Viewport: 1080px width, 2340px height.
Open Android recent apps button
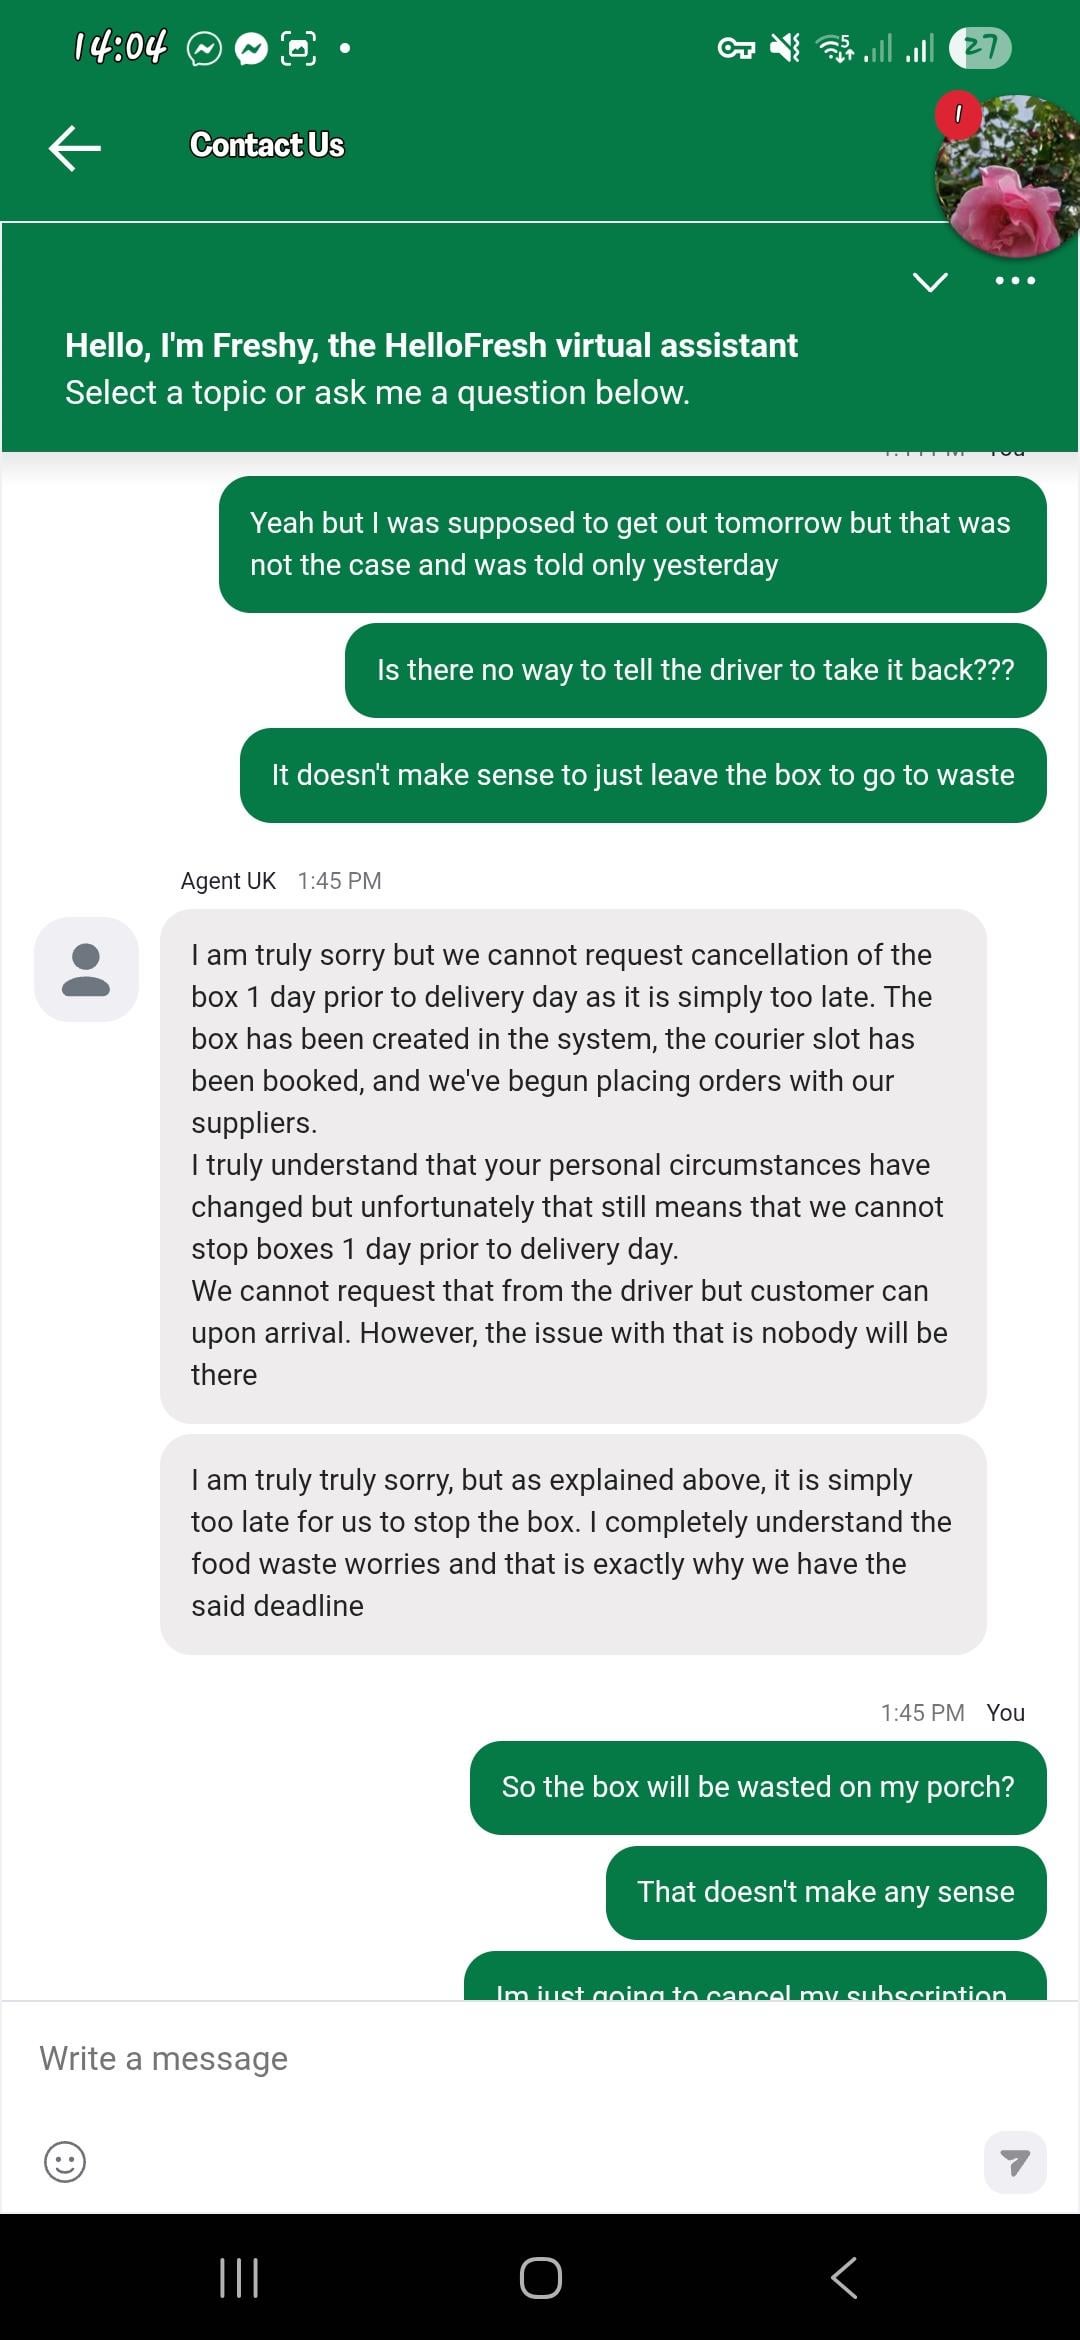coord(239,2278)
